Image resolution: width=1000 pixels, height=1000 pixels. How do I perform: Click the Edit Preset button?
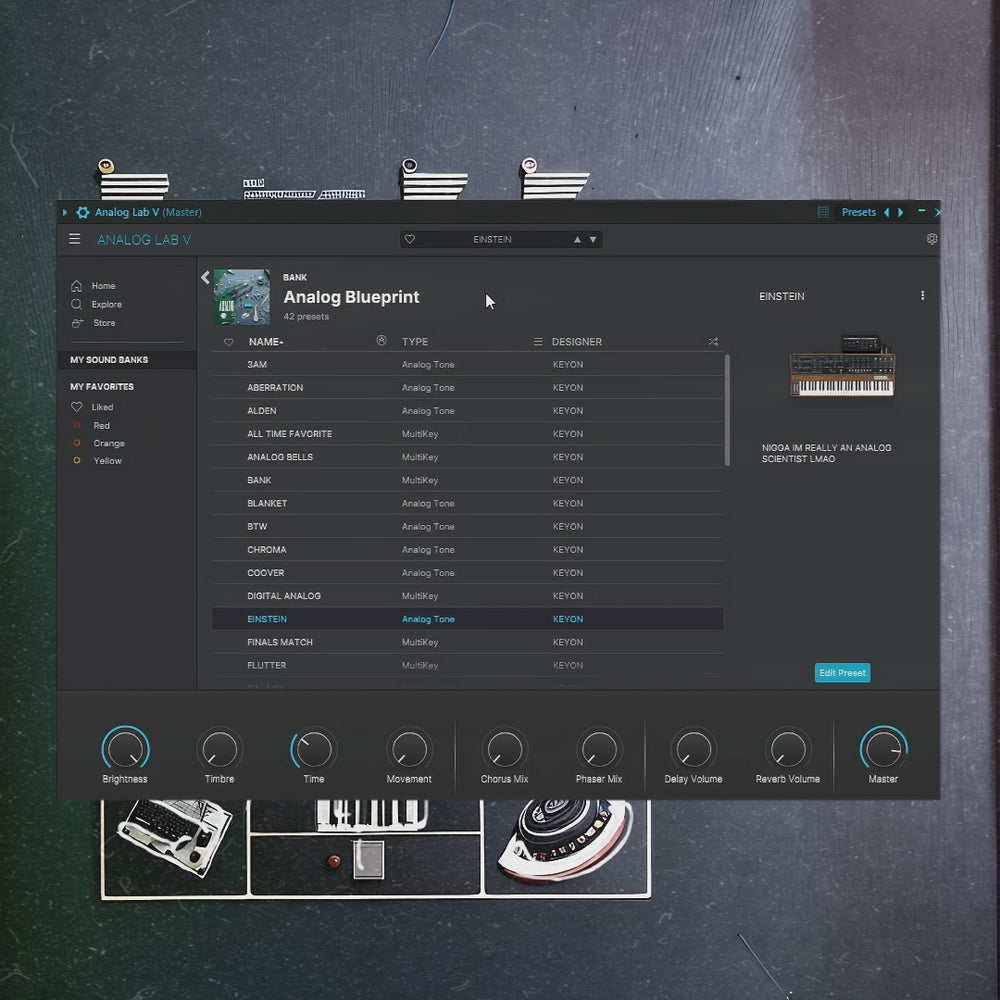[842, 672]
